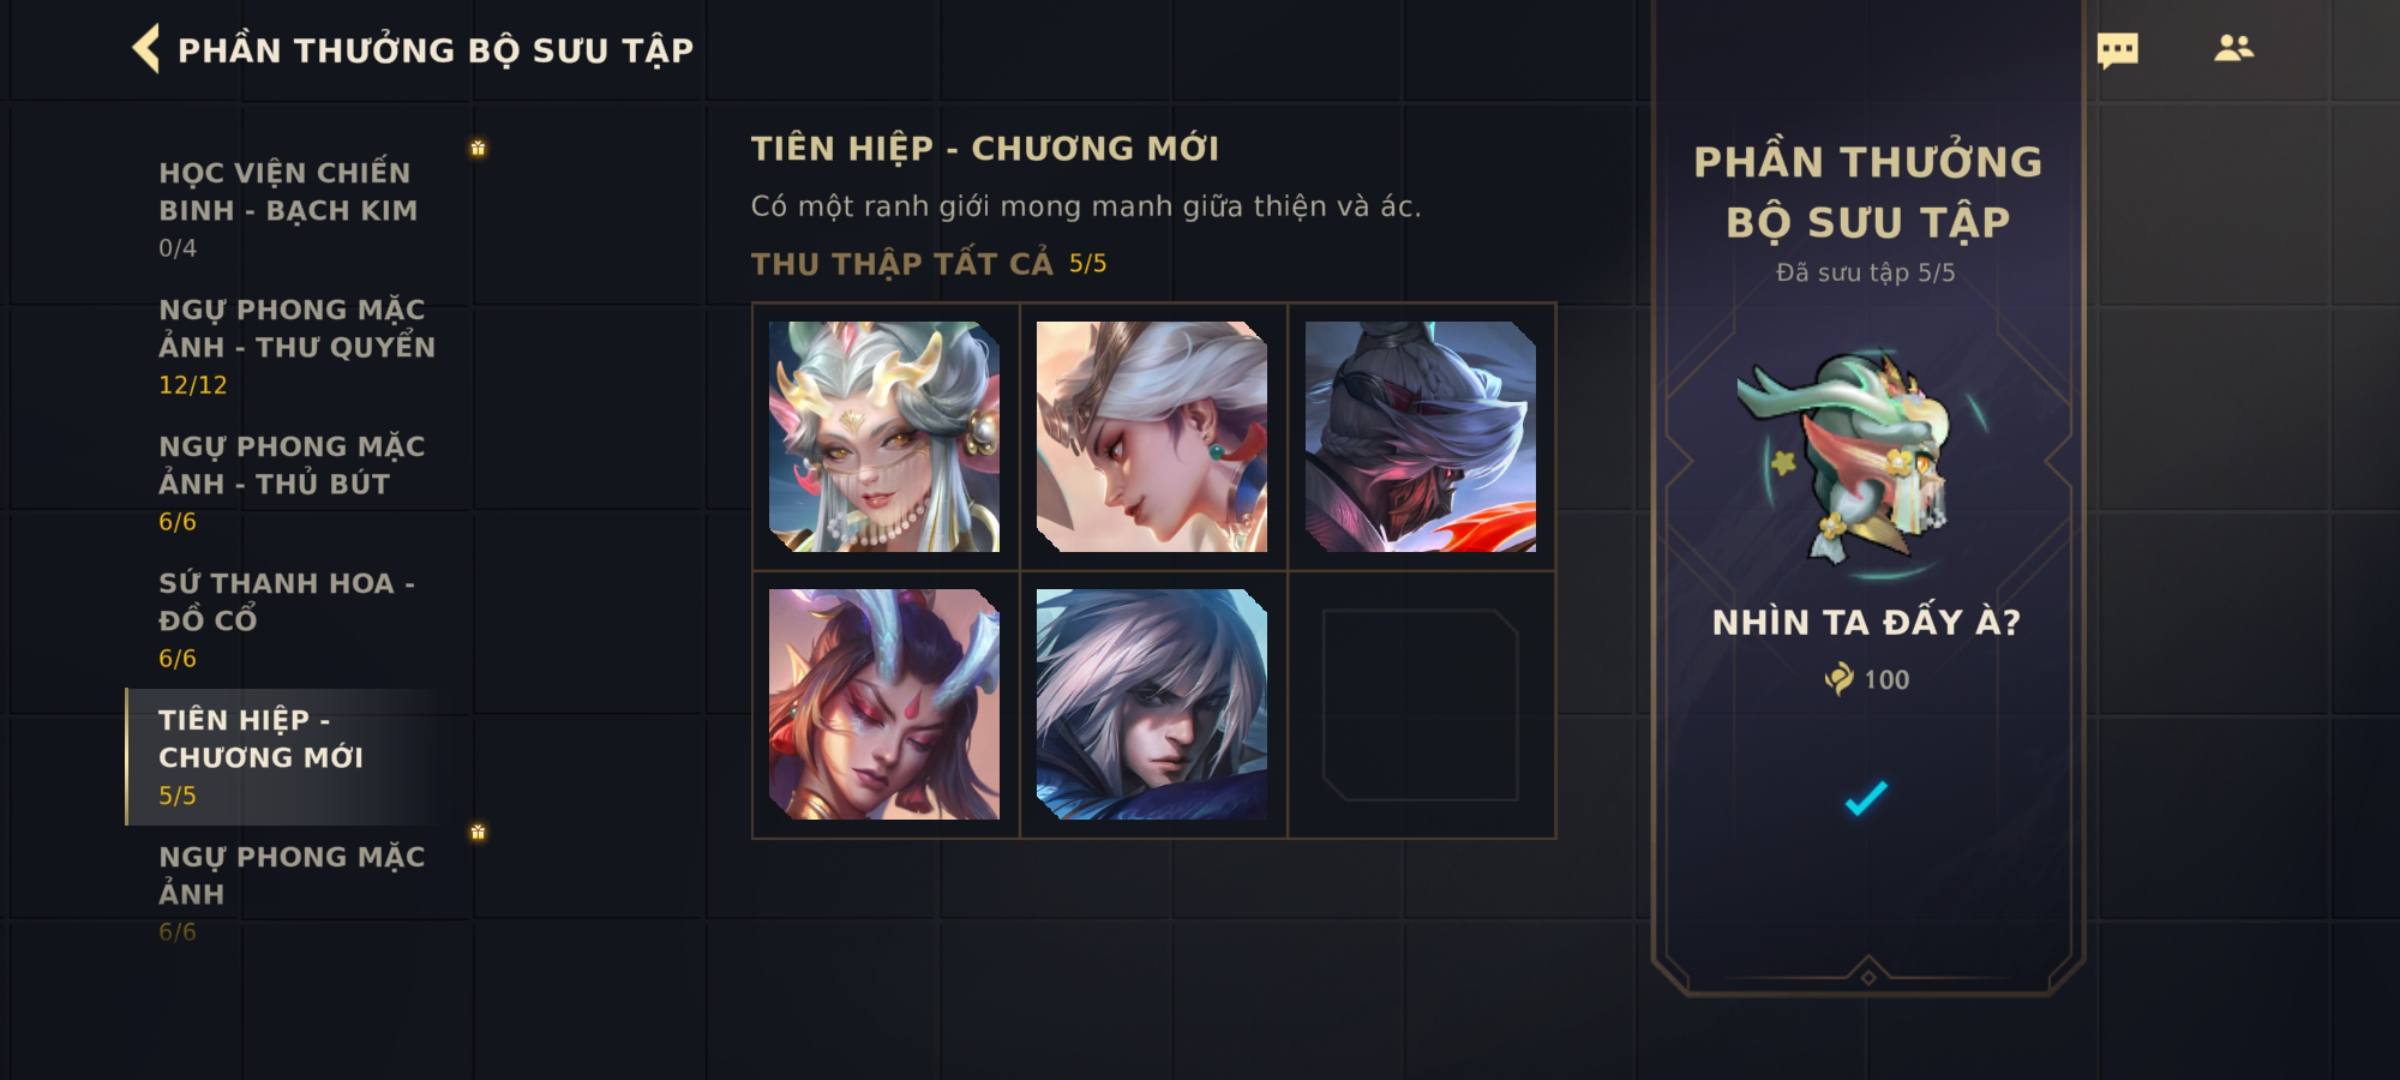Open the last Ngự Phong Mặc Ảnh 6/6 entry
This screenshot has height=1080, width=2400.
coord(298,893)
